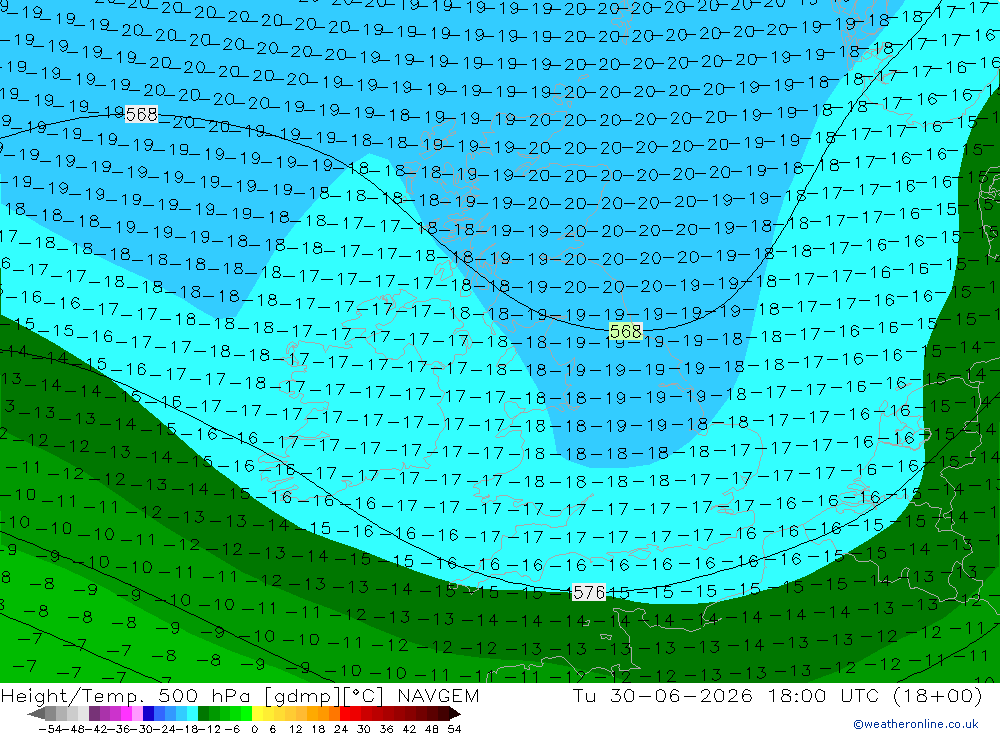Click the 568 contour label at upper left
The width and height of the screenshot is (1000, 733).
click(x=142, y=115)
